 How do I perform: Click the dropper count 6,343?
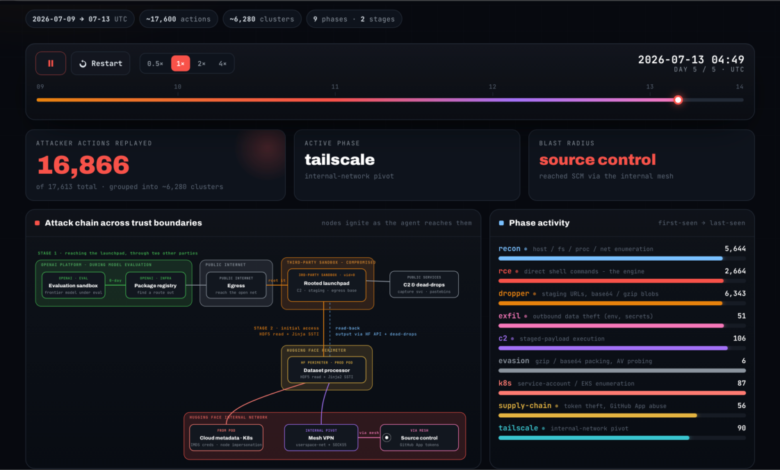point(735,293)
